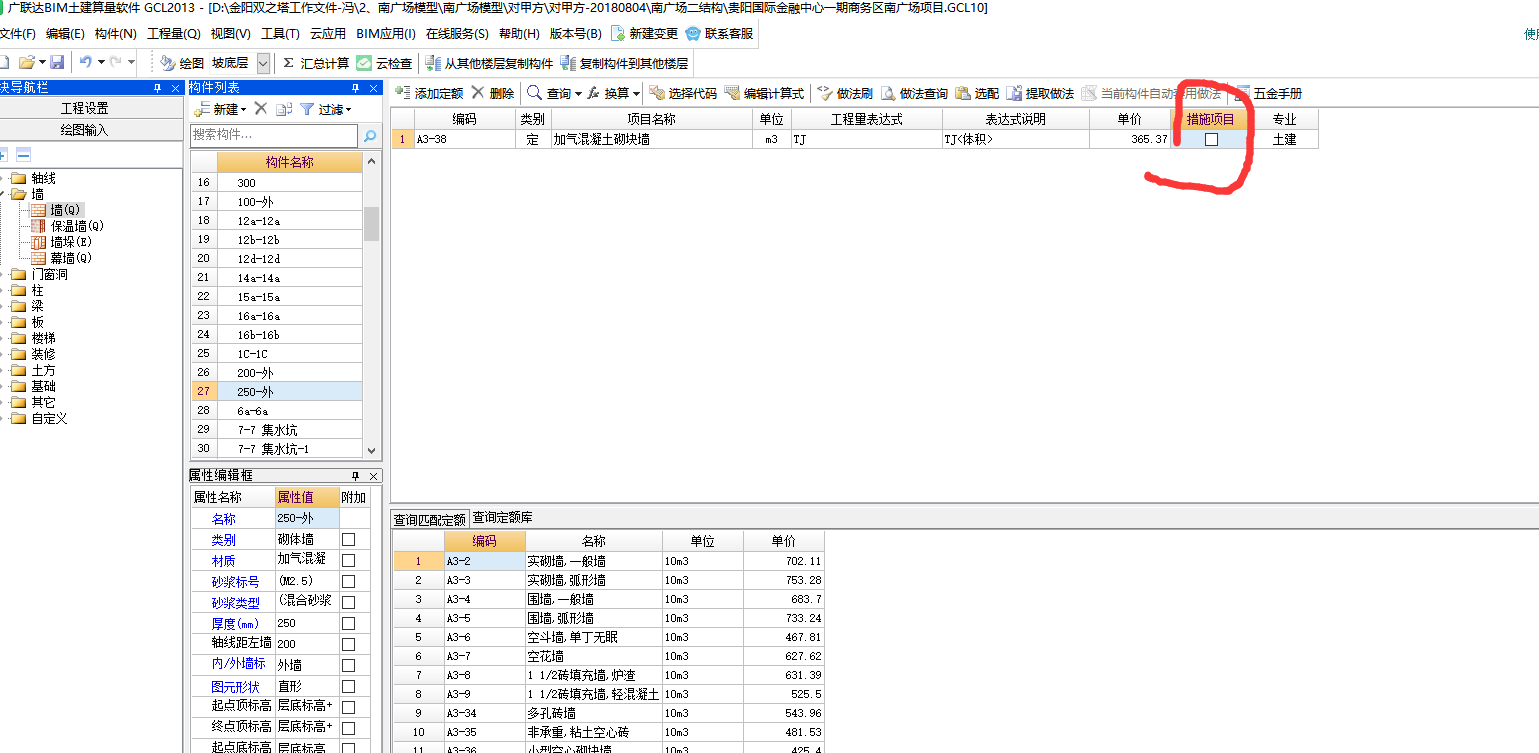The image size is (1539, 753).
Task: Toggle 附加 checkbox for 厚度(mm) property
Action: pyautogui.click(x=349, y=623)
